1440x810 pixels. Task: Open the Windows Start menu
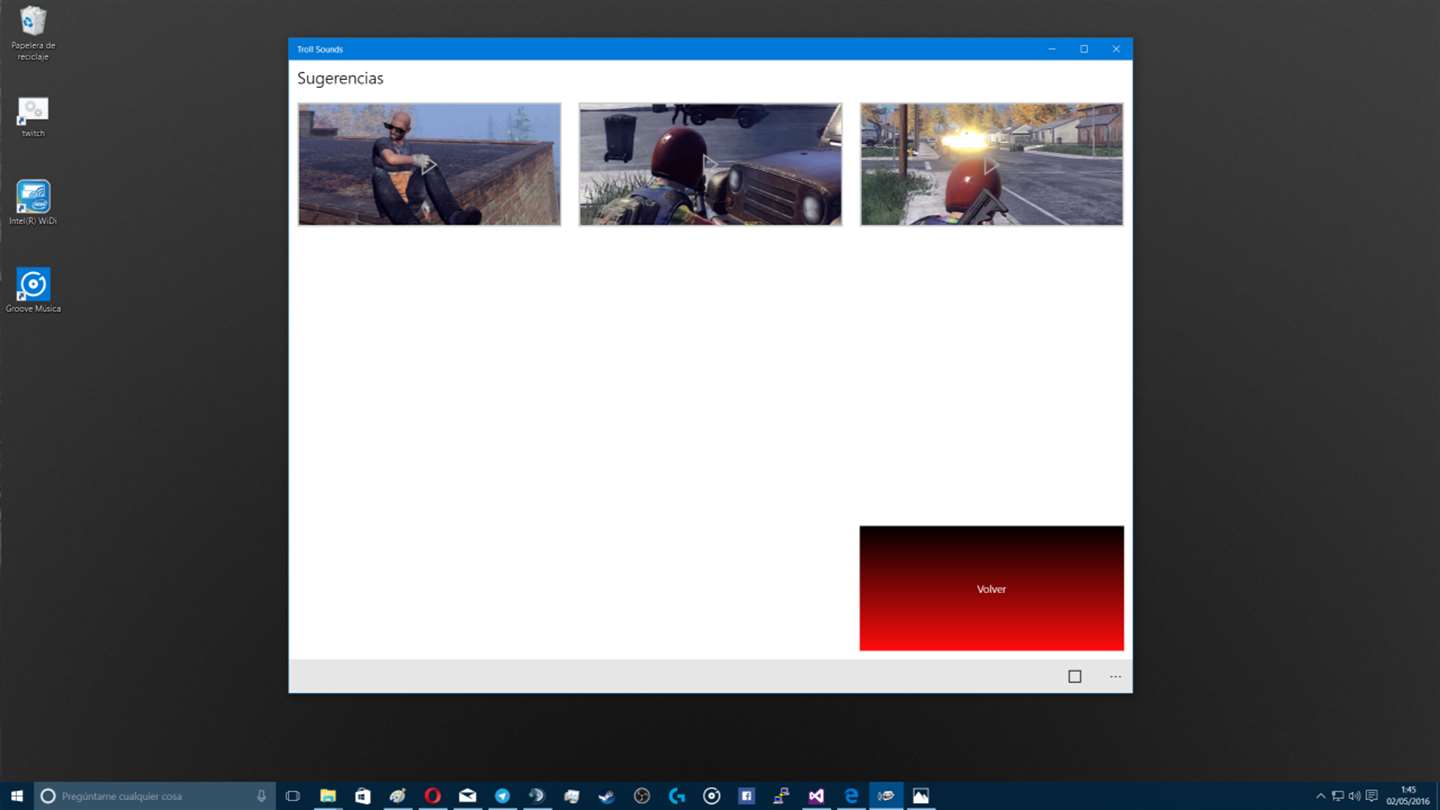point(17,796)
